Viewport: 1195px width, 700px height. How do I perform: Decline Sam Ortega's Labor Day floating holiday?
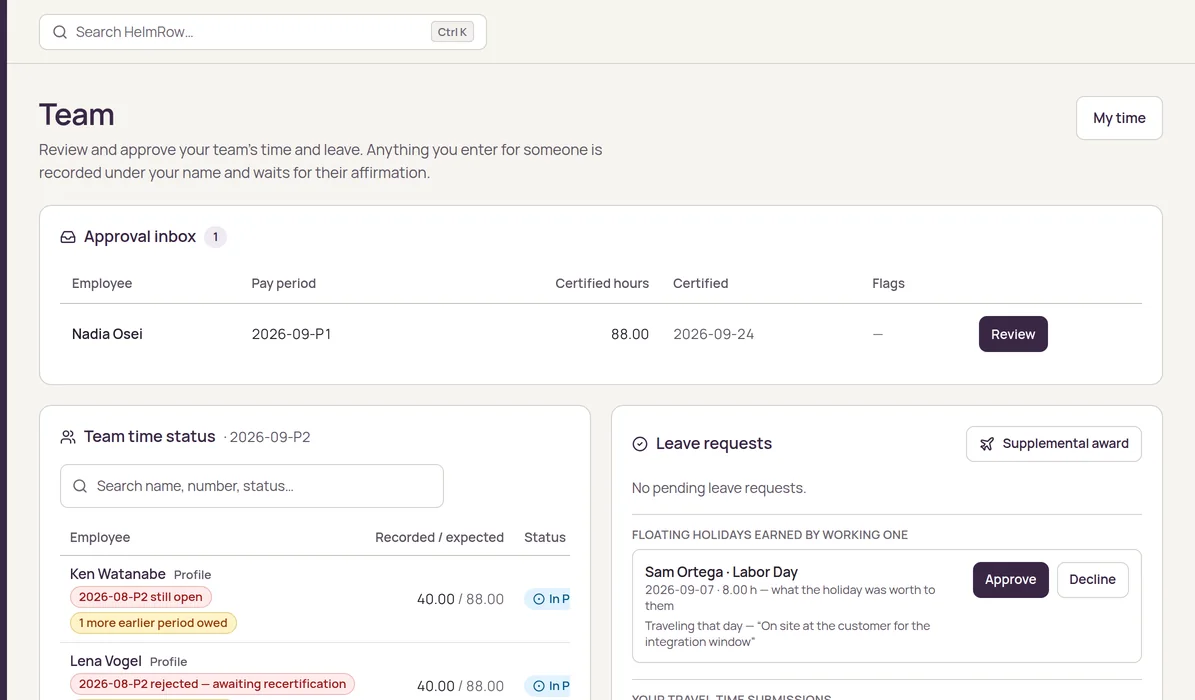(x=1092, y=580)
